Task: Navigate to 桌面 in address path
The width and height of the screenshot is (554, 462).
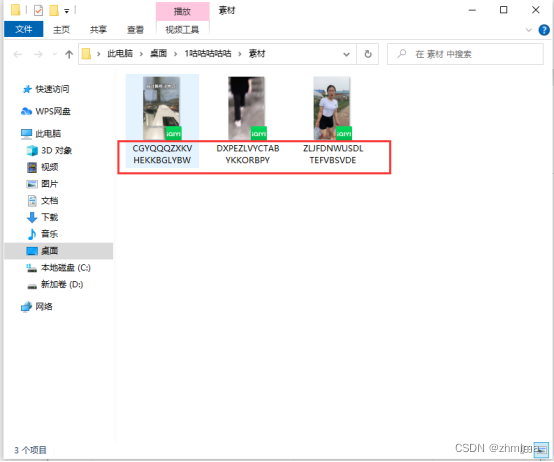Action: (158, 54)
